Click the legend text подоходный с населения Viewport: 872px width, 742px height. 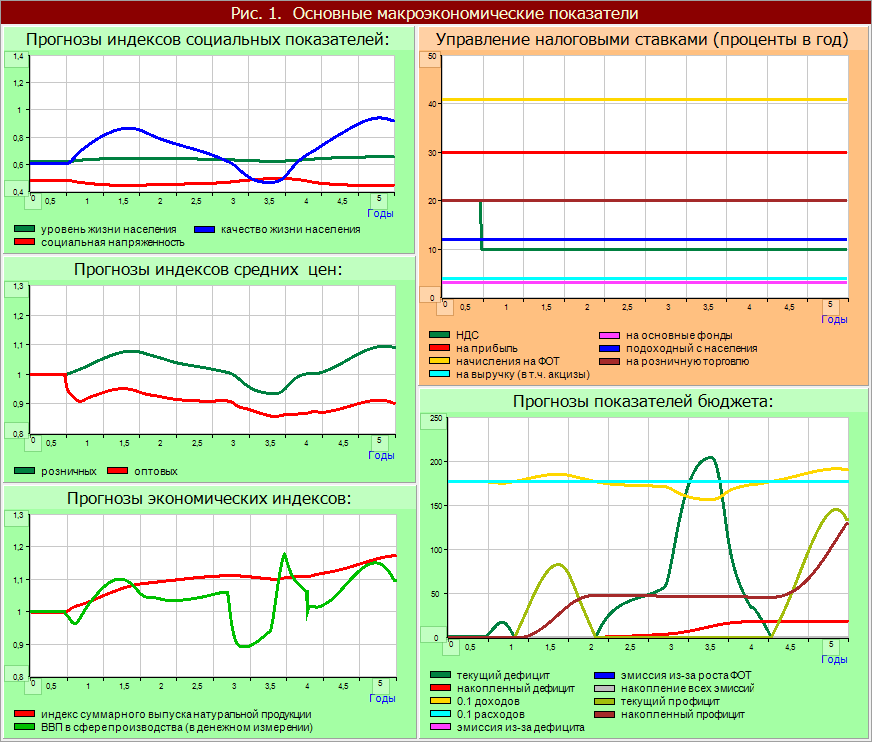click(x=692, y=348)
